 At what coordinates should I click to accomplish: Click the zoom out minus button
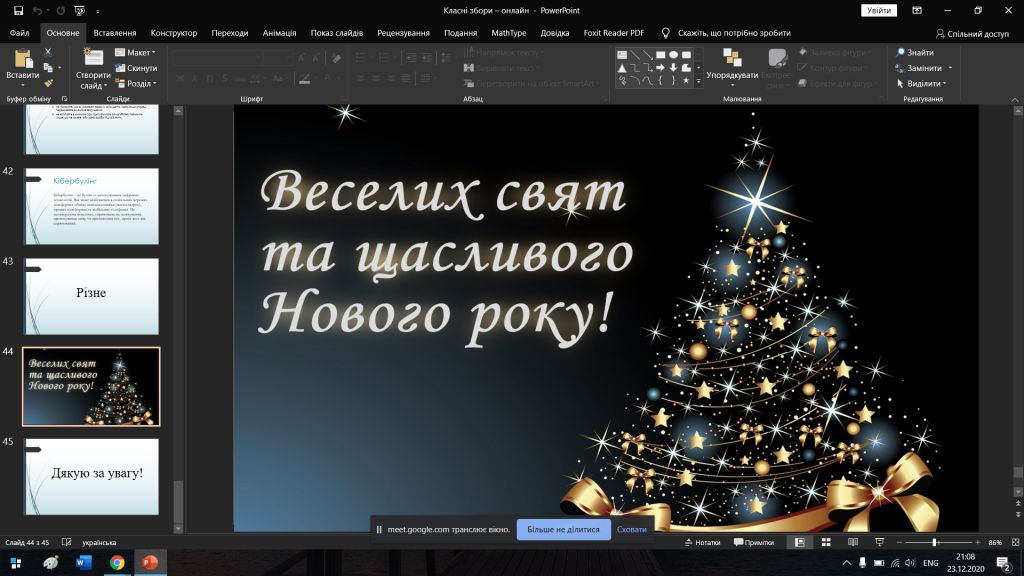[x=899, y=543]
